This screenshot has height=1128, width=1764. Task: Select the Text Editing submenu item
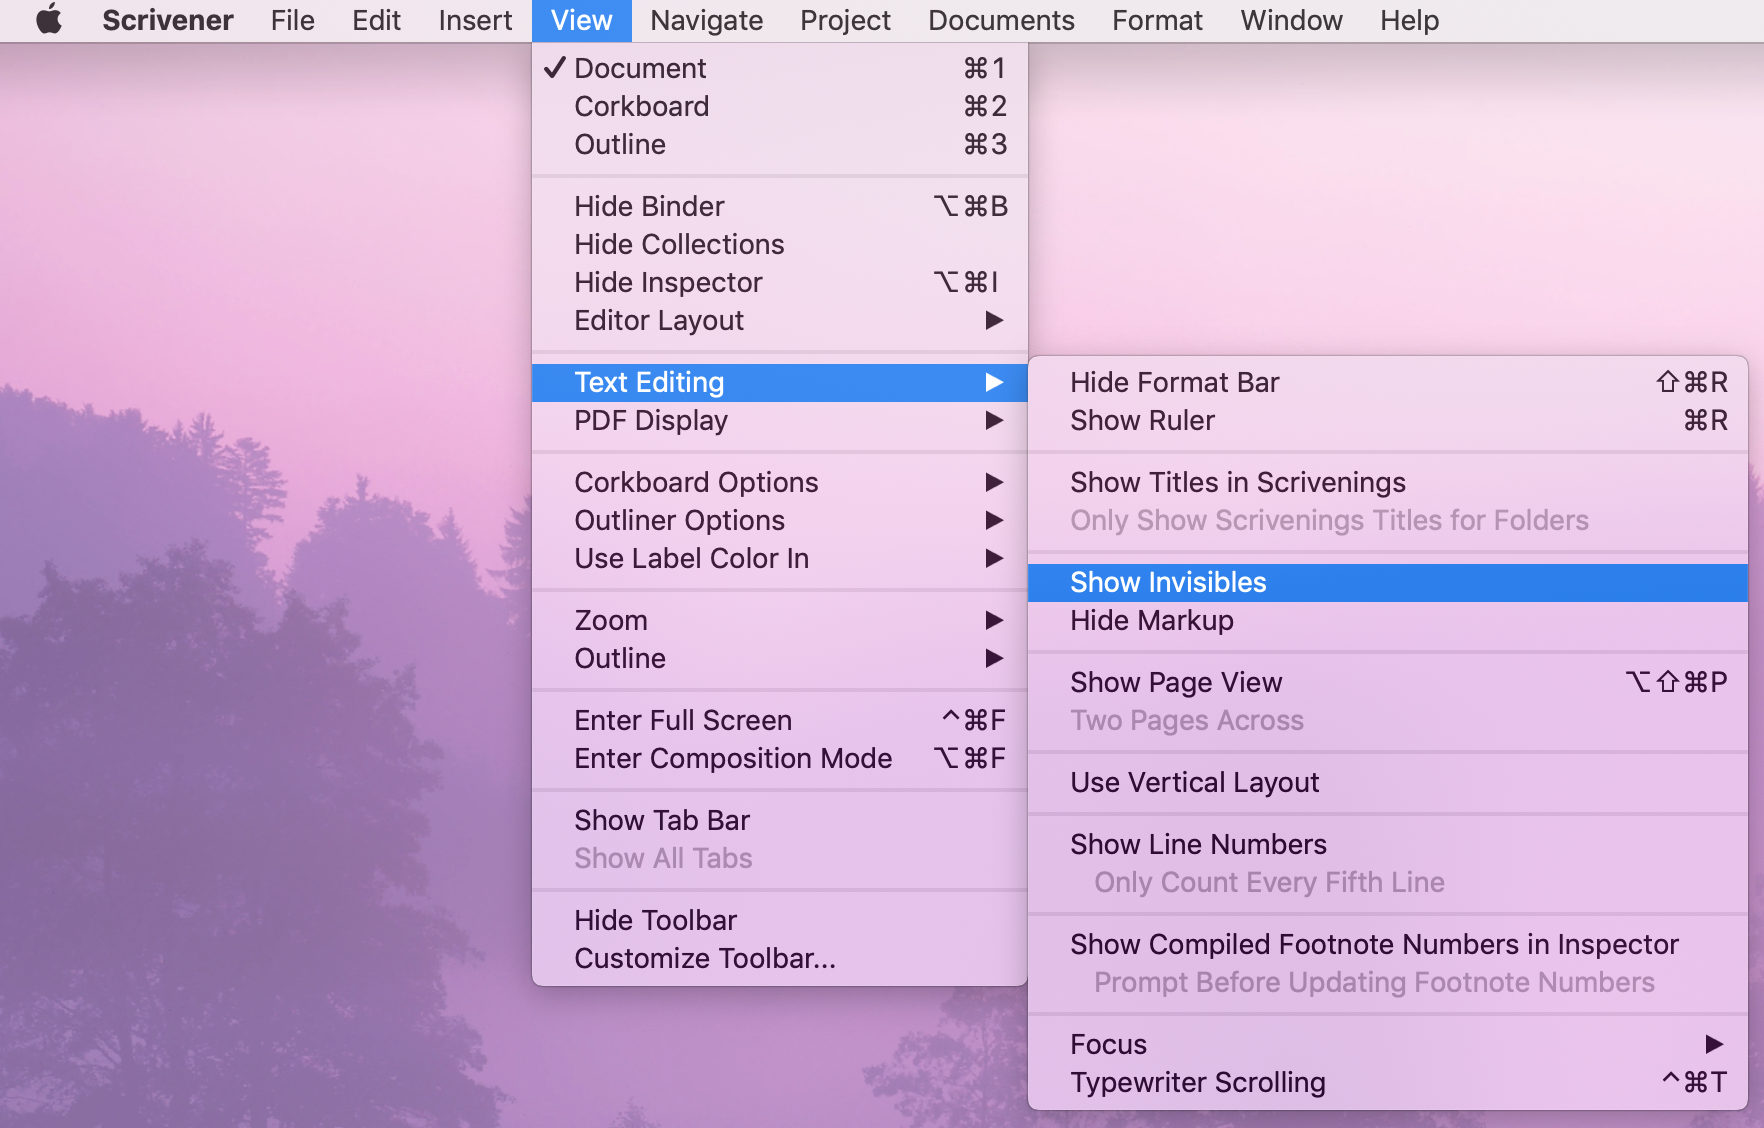pos(780,382)
